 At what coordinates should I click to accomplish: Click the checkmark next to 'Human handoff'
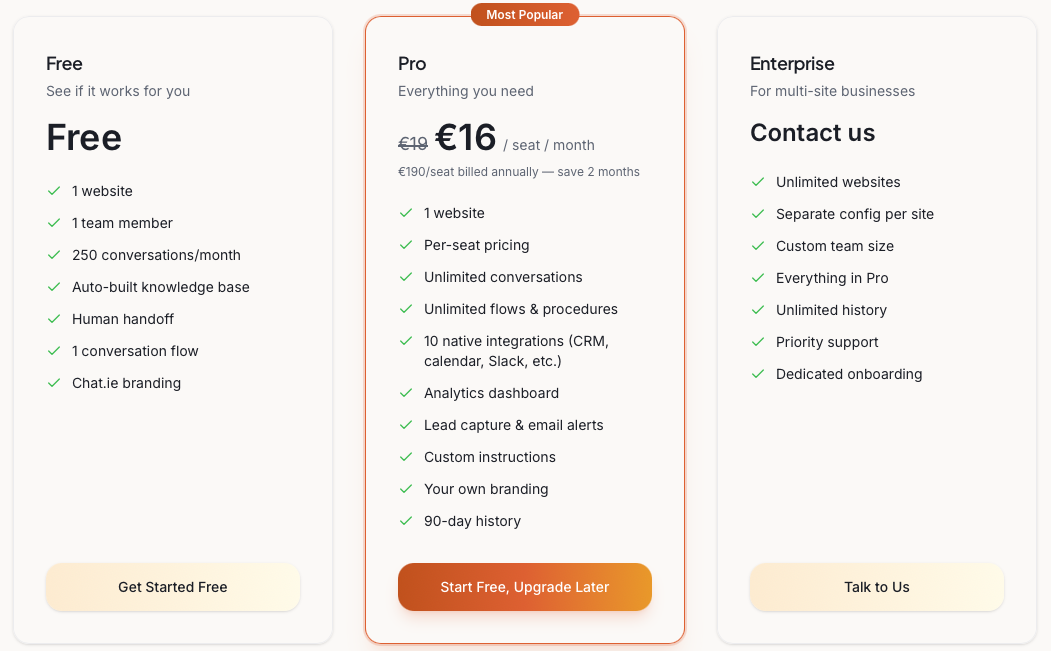pos(54,319)
